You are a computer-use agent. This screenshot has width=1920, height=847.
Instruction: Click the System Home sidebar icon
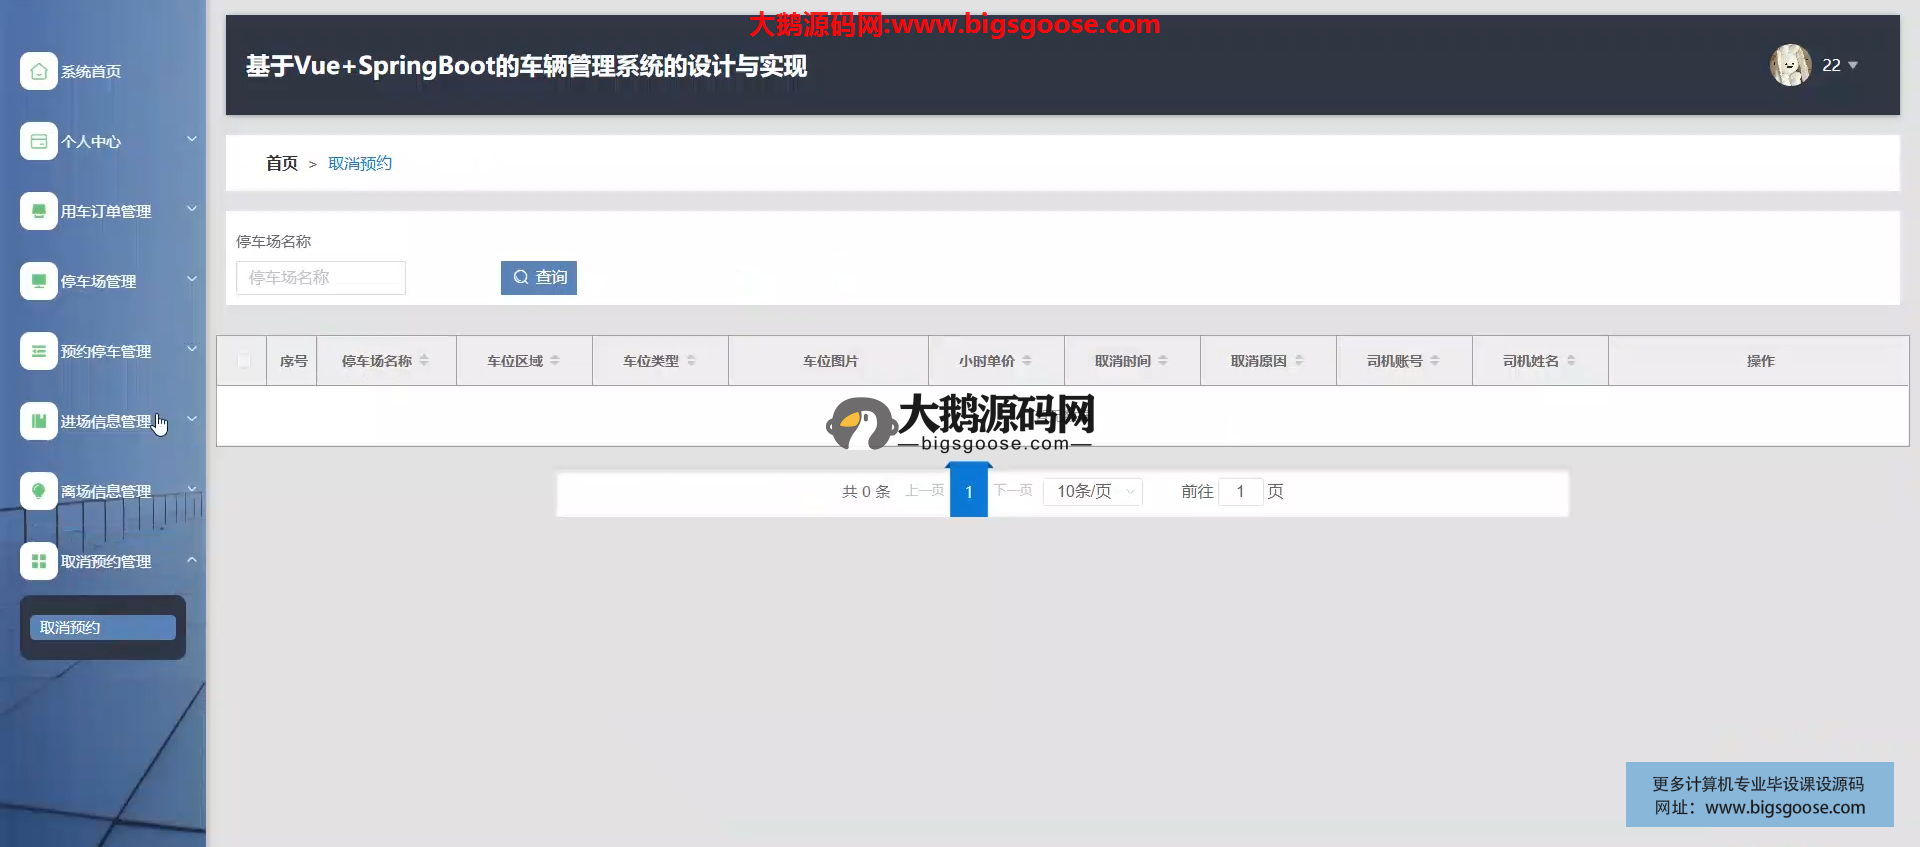tap(38, 71)
